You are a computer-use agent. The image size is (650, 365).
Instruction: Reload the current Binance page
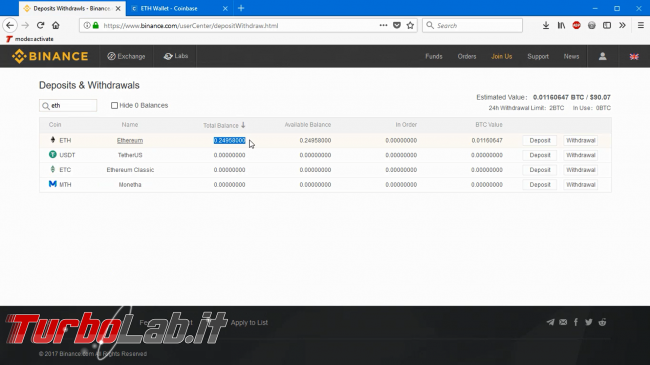tap(40, 25)
